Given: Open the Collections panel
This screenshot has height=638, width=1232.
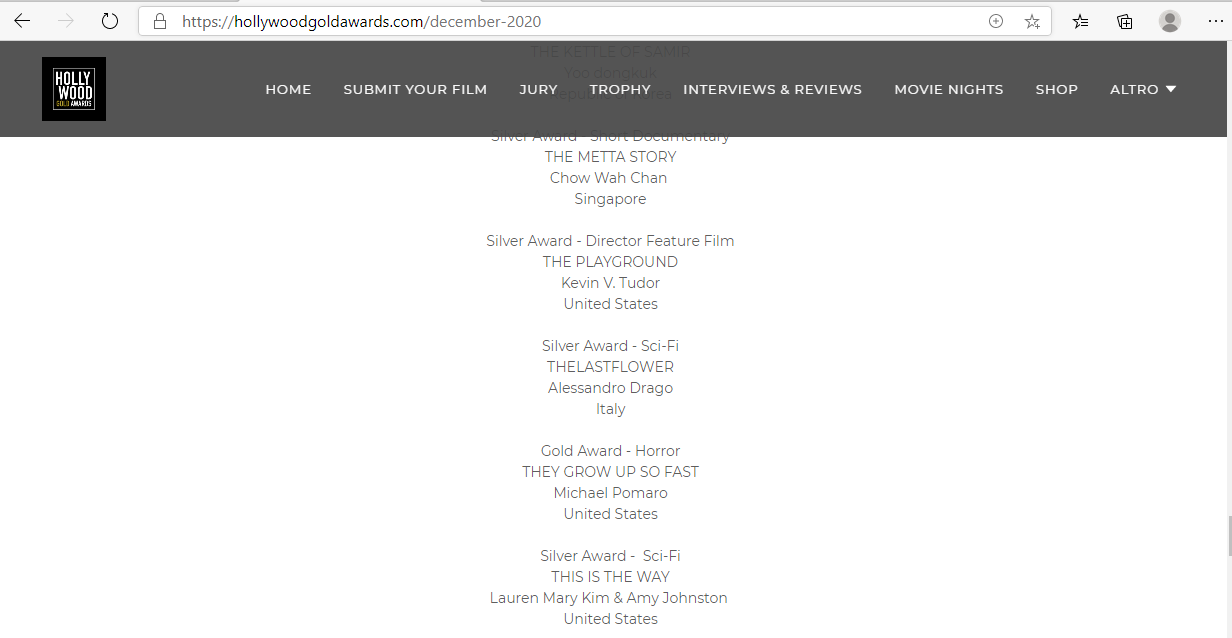Looking at the screenshot, I should pyautogui.click(x=1125, y=21).
